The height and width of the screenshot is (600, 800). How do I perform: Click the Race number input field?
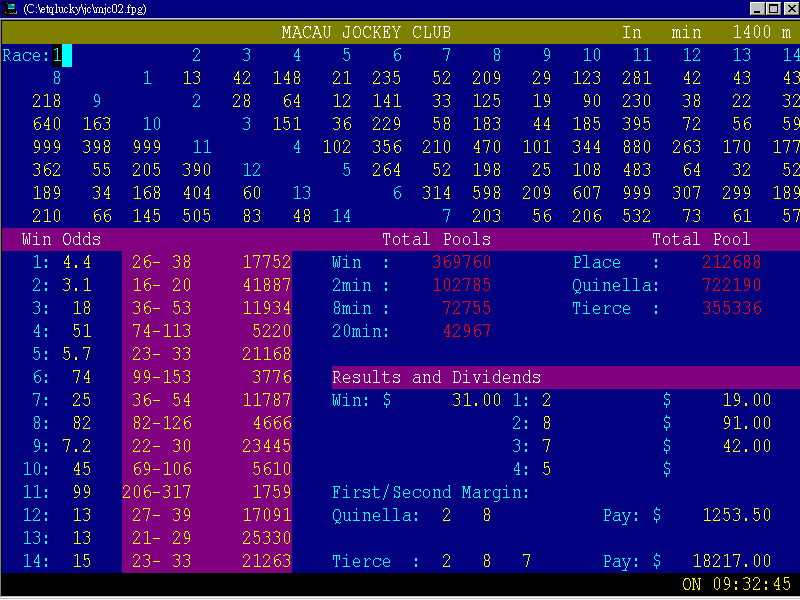pyautogui.click(x=62, y=55)
